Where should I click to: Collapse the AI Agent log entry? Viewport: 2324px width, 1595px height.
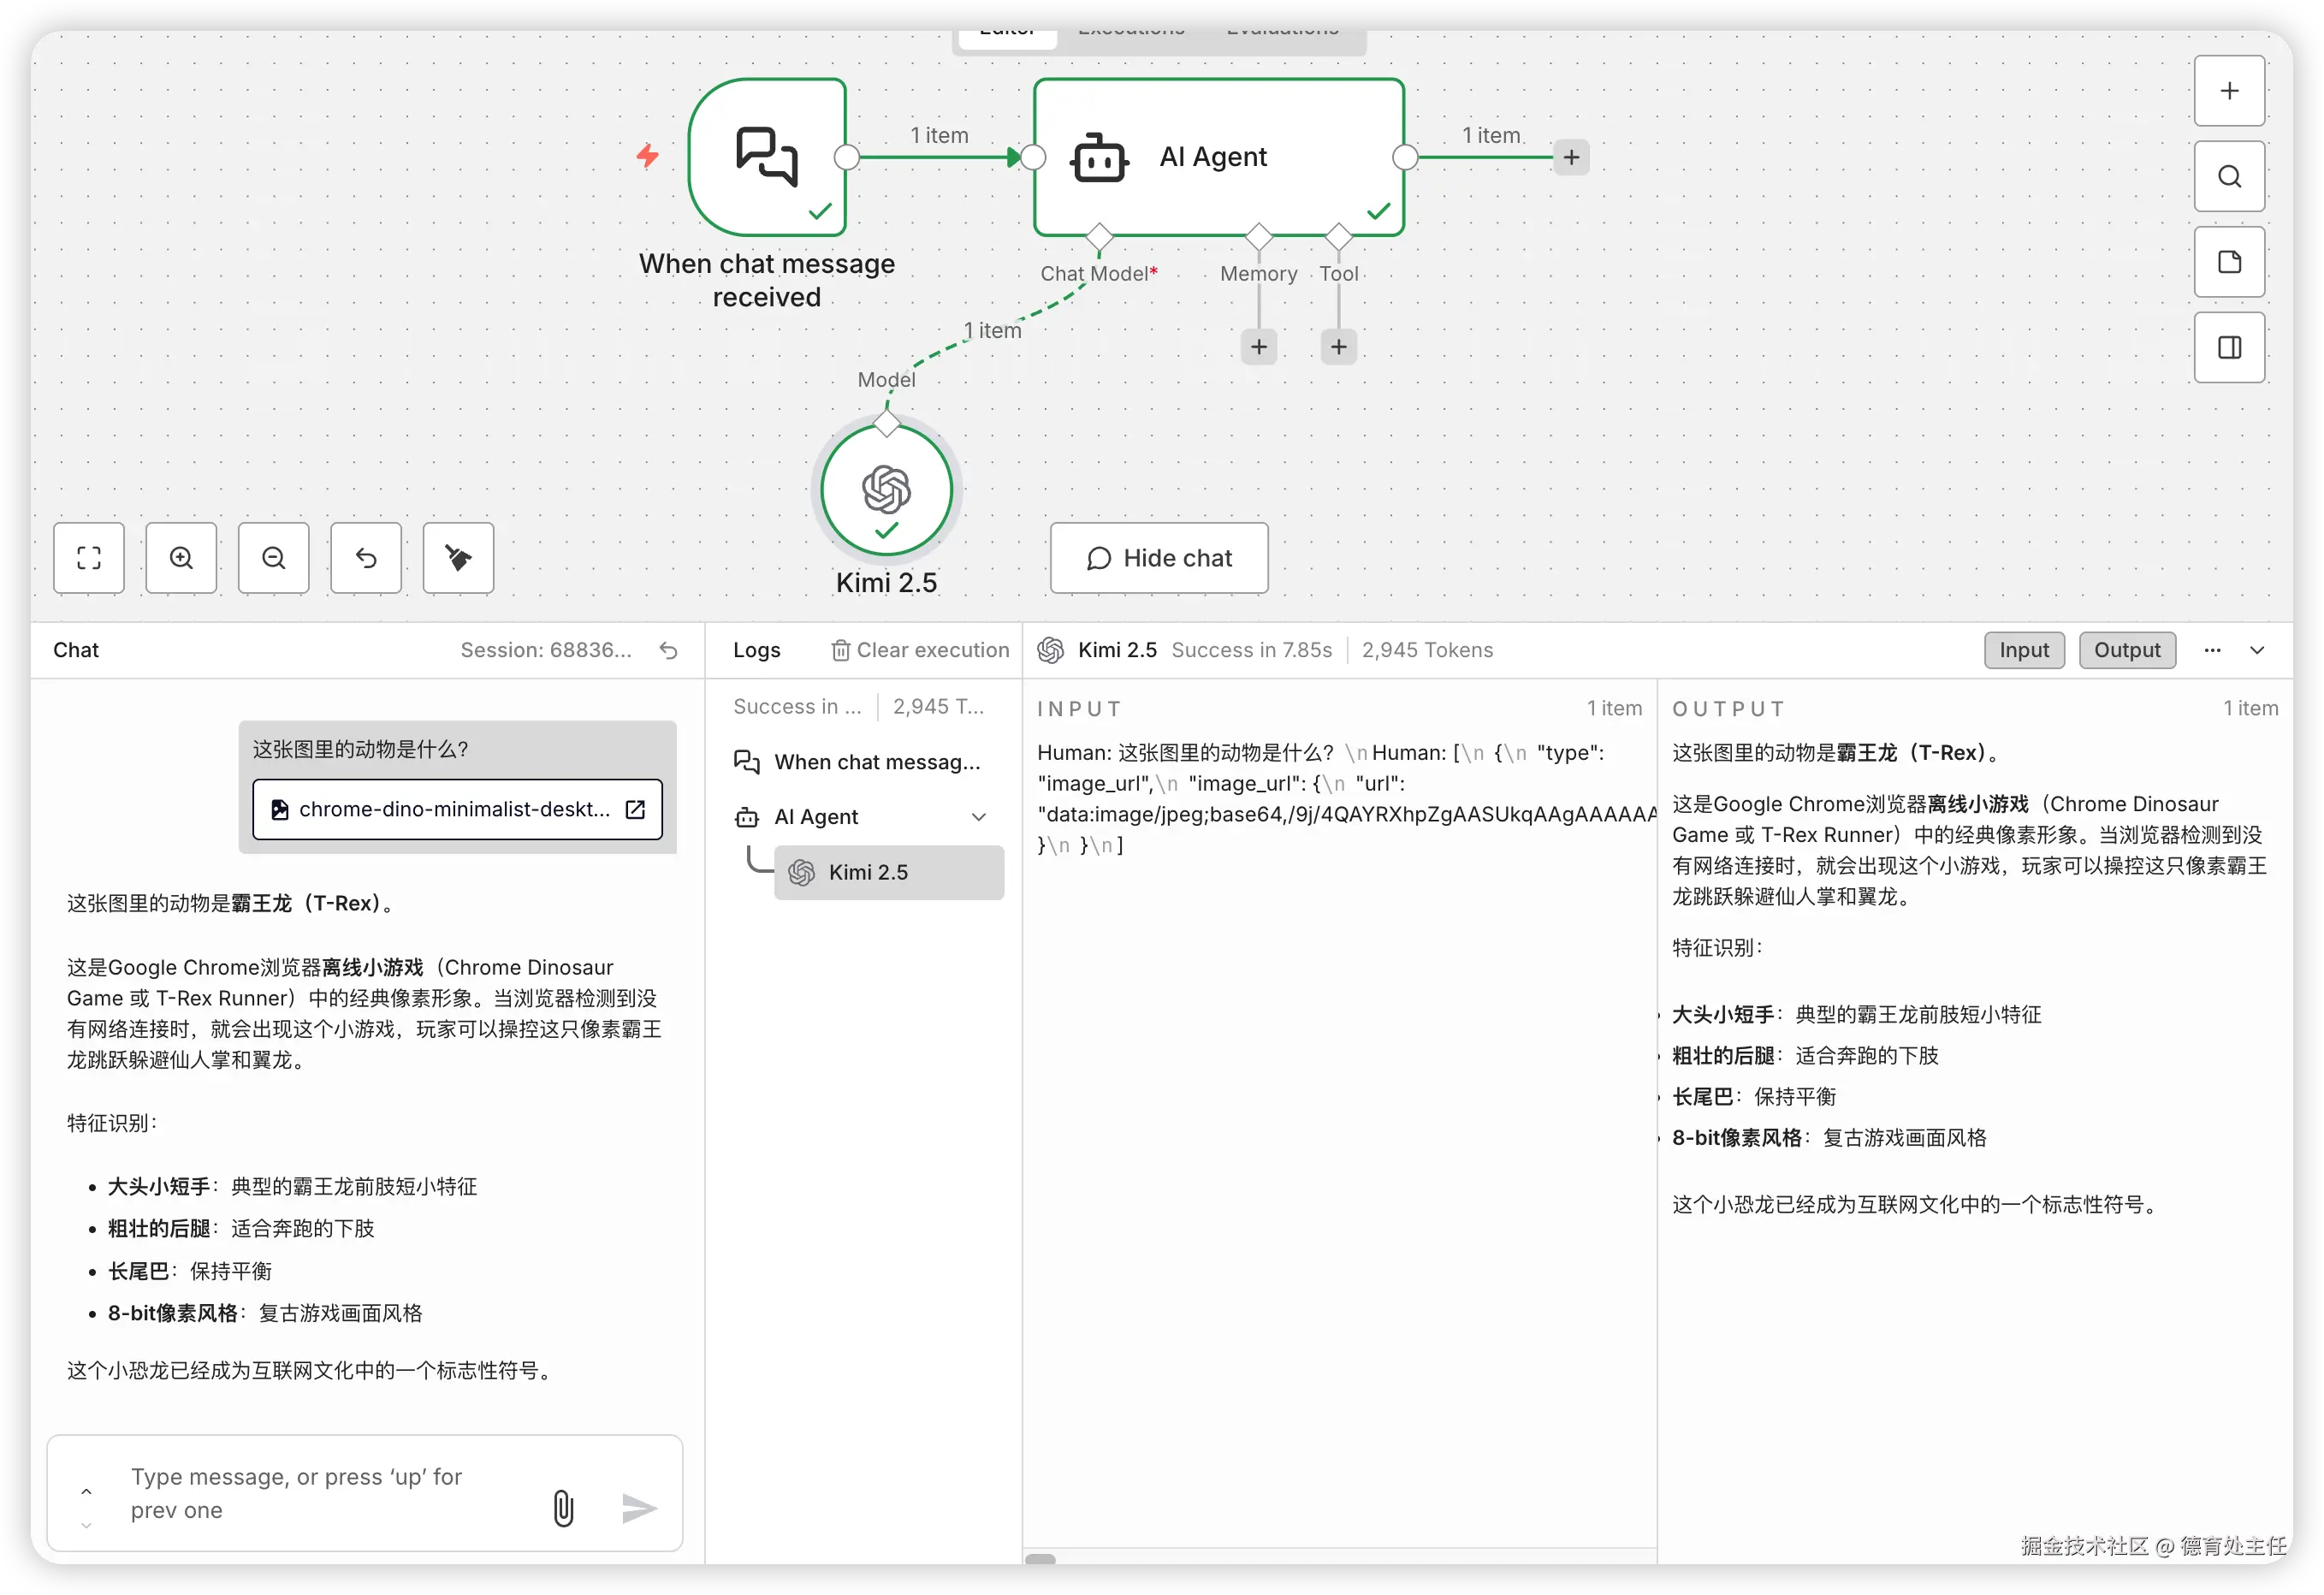click(x=979, y=817)
